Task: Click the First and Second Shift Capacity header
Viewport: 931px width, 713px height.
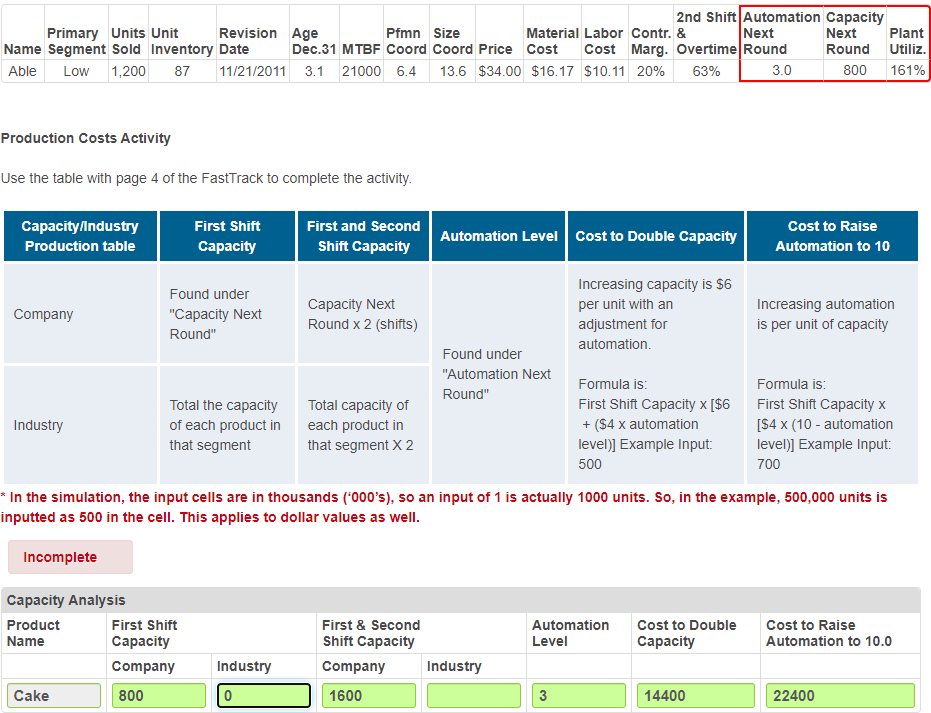Action: click(x=363, y=236)
